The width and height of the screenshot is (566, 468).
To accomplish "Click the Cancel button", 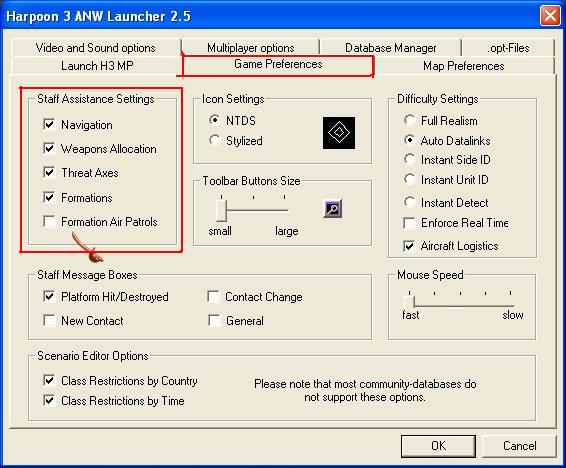I will tap(519, 446).
